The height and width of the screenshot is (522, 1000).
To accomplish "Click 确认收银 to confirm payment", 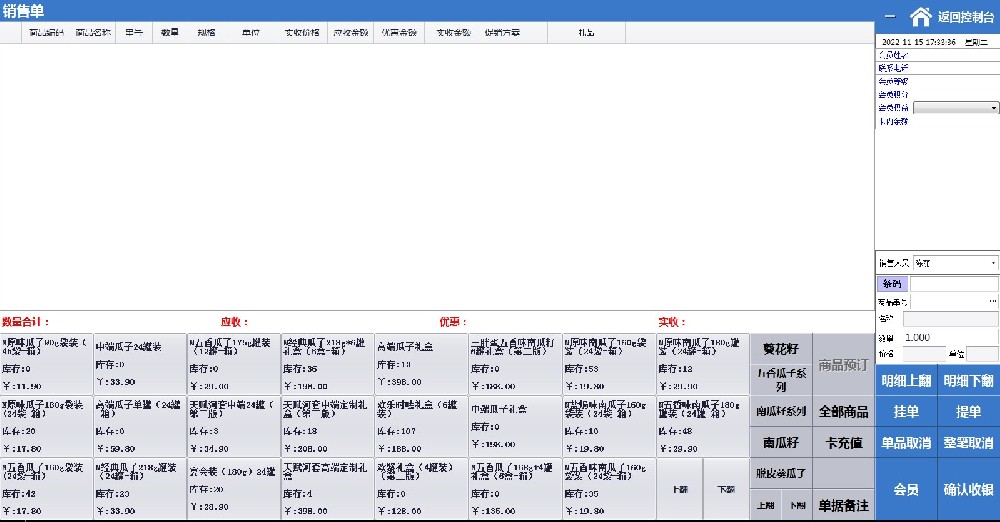I will (x=969, y=489).
